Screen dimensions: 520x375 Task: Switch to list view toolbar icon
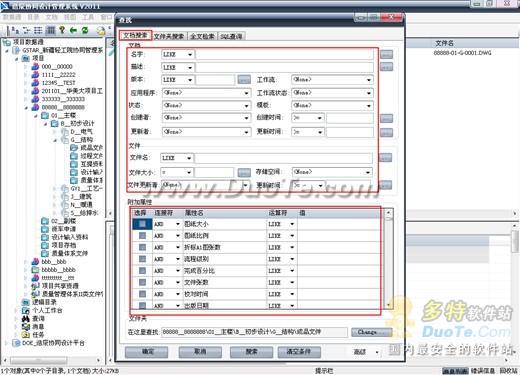point(38,30)
